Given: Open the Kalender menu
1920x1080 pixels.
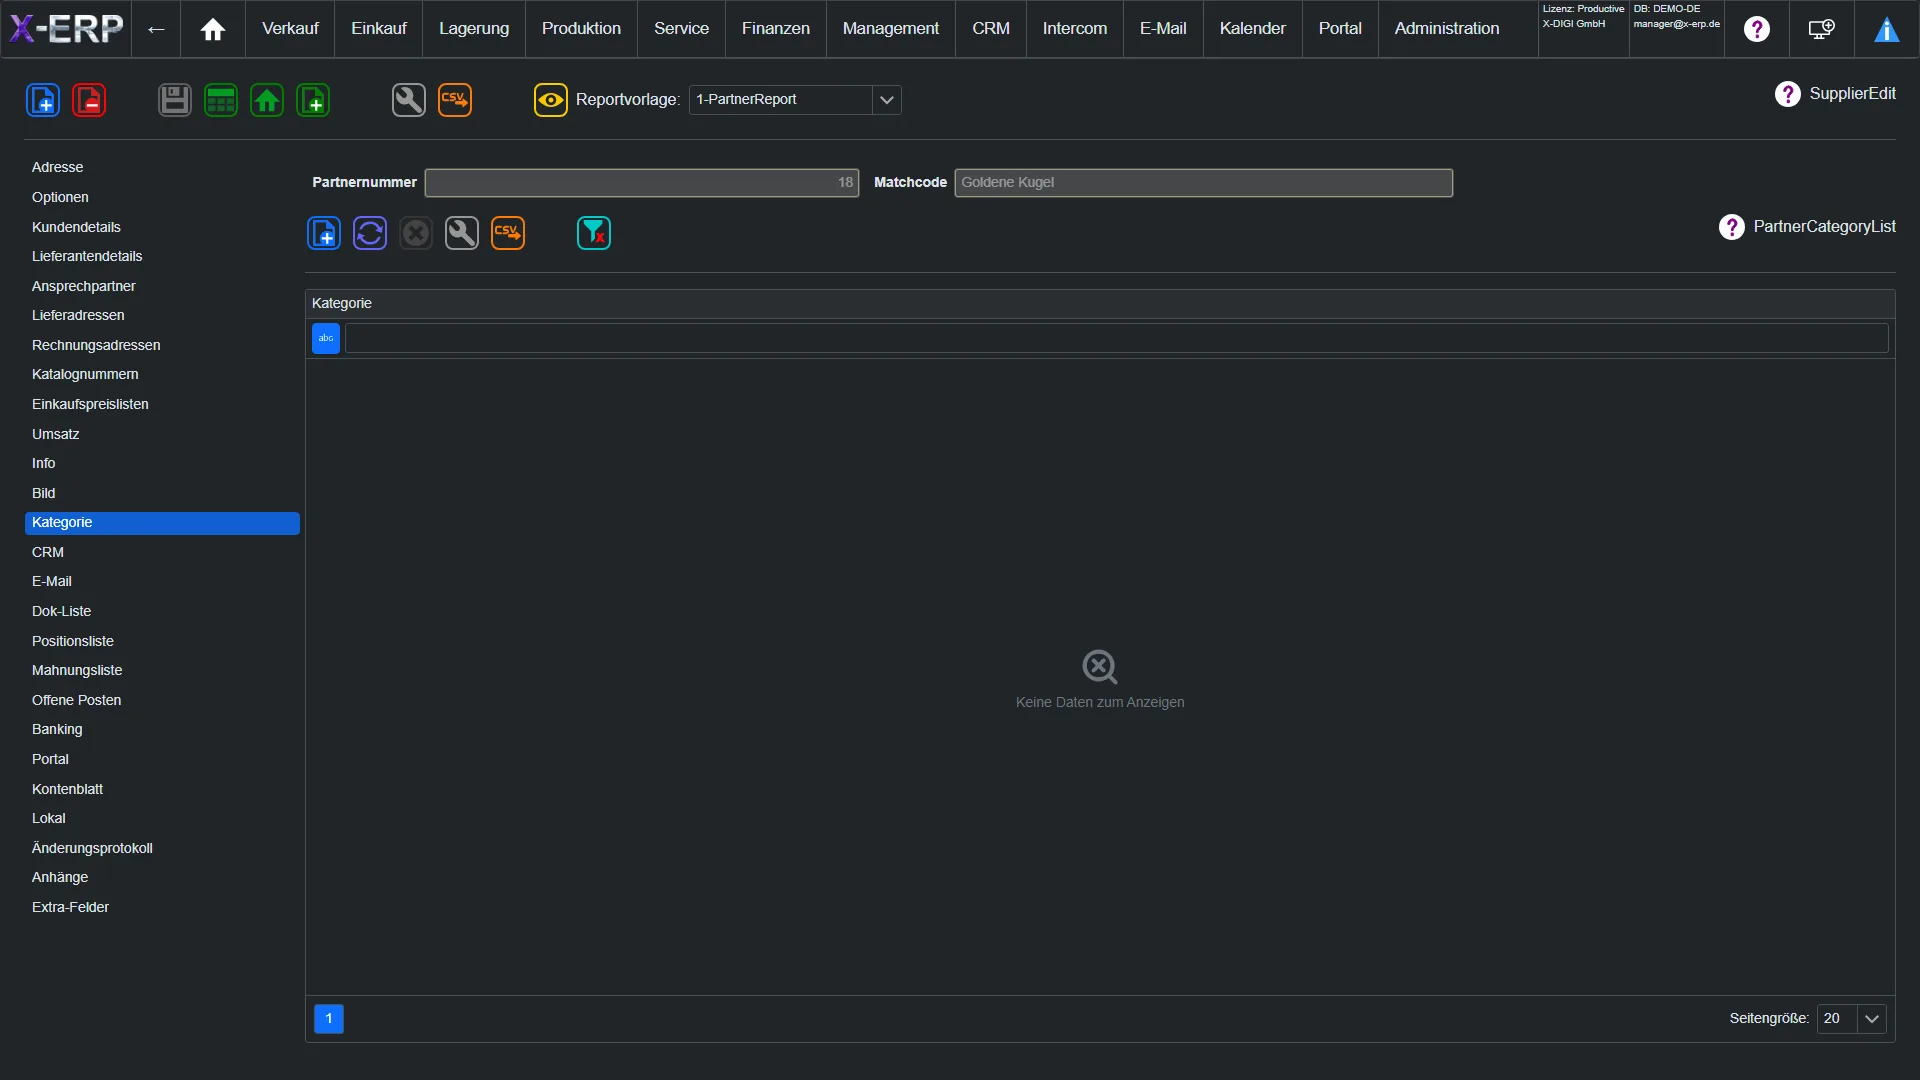Looking at the screenshot, I should (x=1253, y=29).
